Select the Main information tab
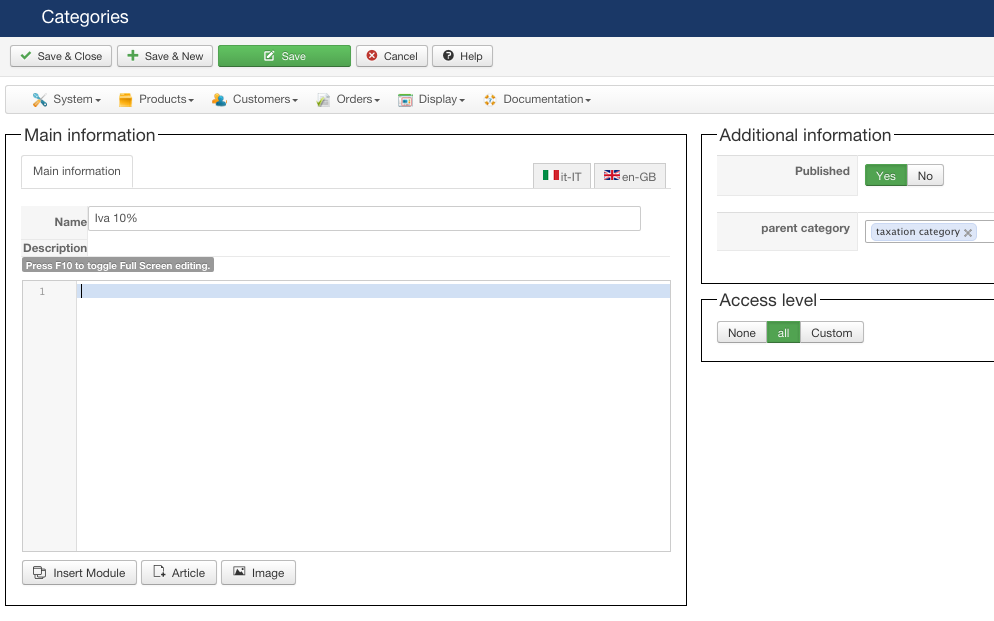The image size is (994, 621). click(x=77, y=171)
